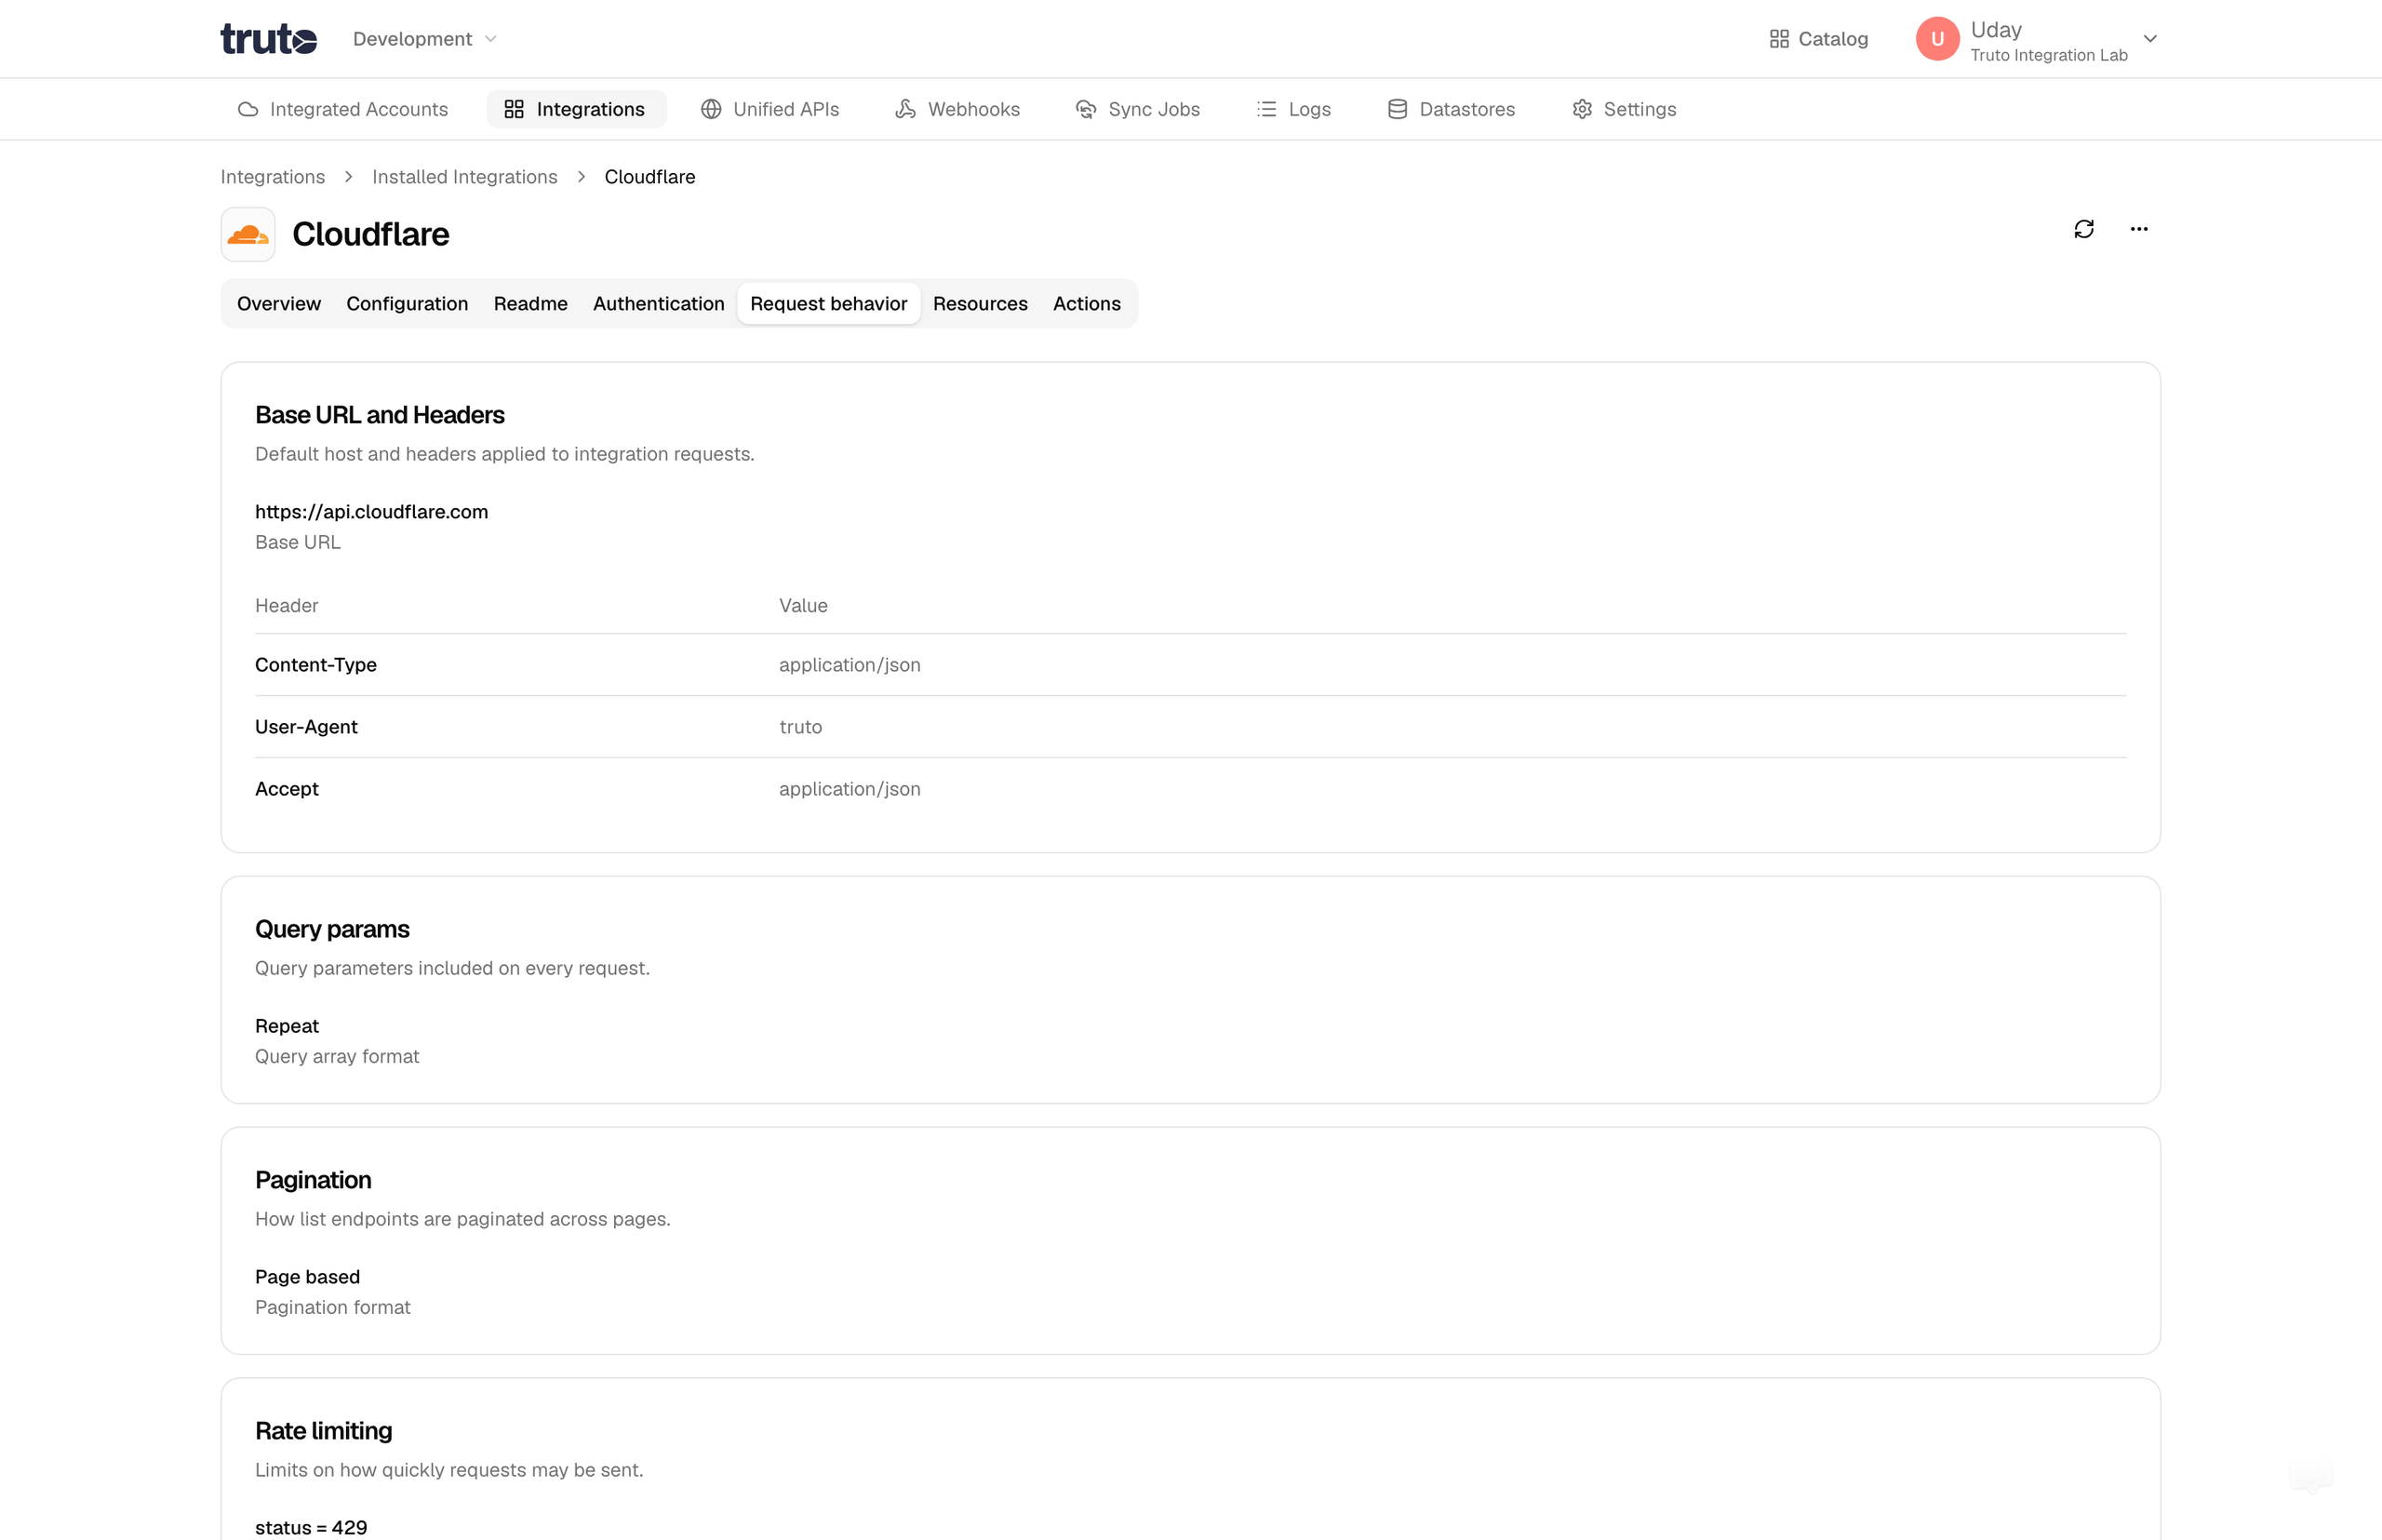Switch to the Authentication tab
Viewport: 2382px width, 1540px height.
pos(658,303)
